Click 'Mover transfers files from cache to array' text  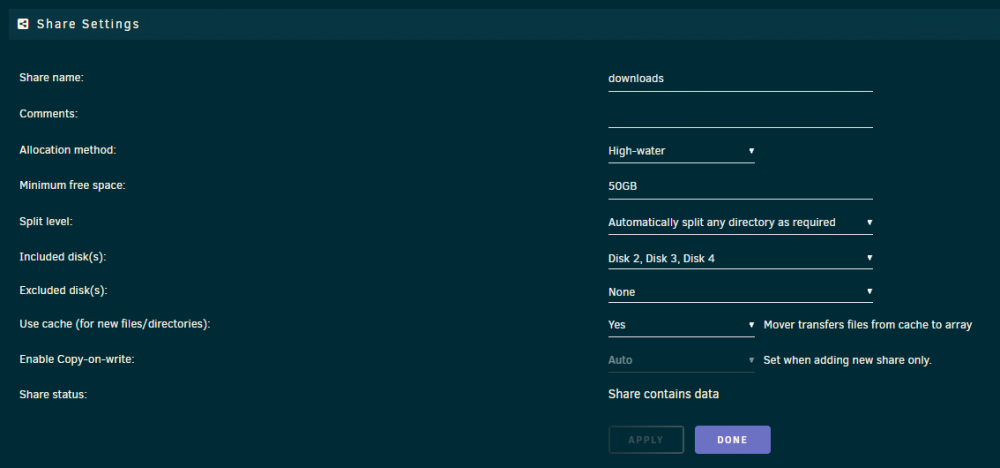[x=868, y=325]
